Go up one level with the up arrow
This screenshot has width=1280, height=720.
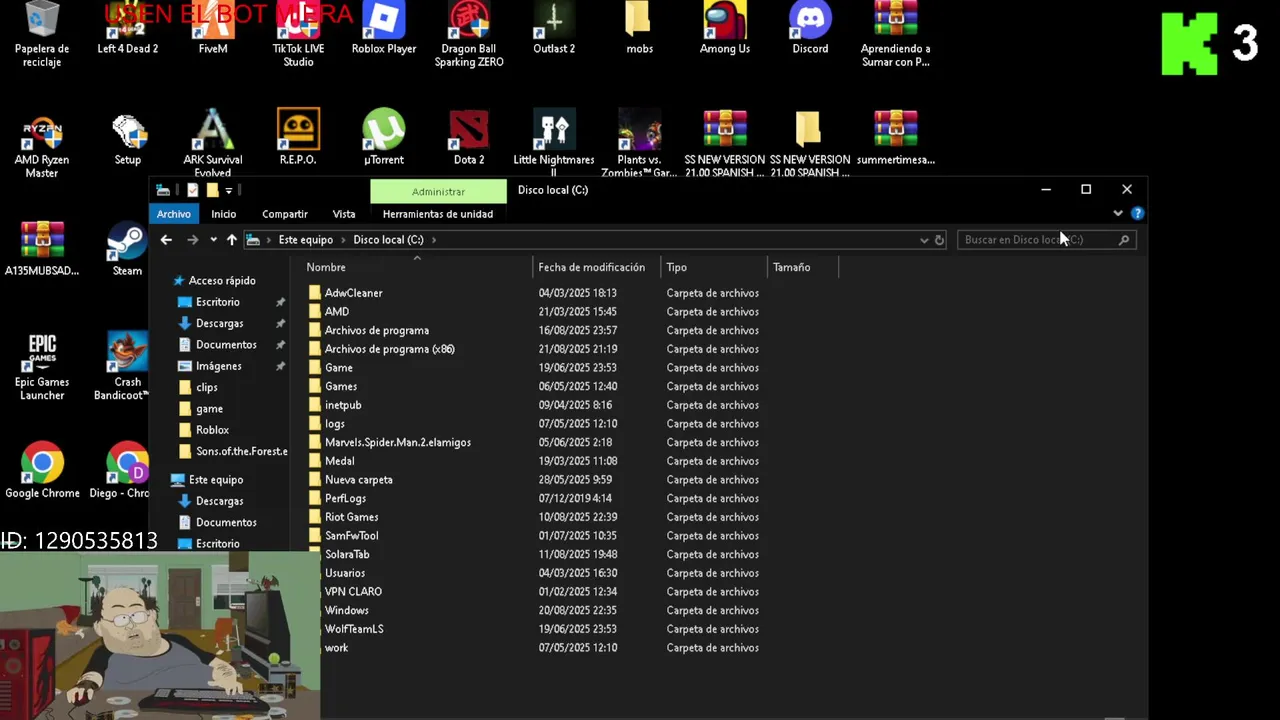tap(231, 240)
